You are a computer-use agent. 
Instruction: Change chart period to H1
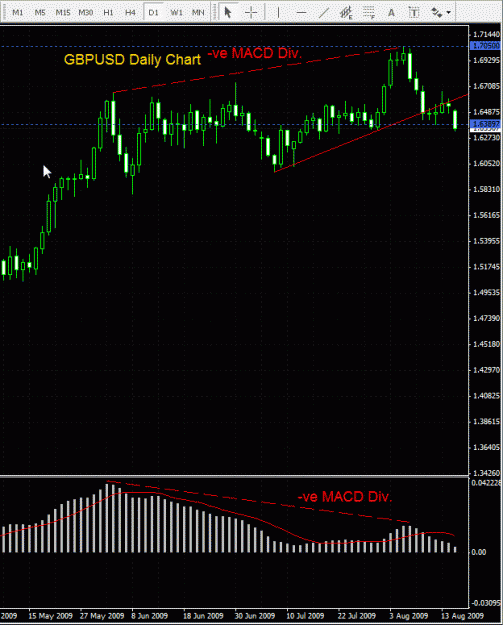tap(108, 13)
